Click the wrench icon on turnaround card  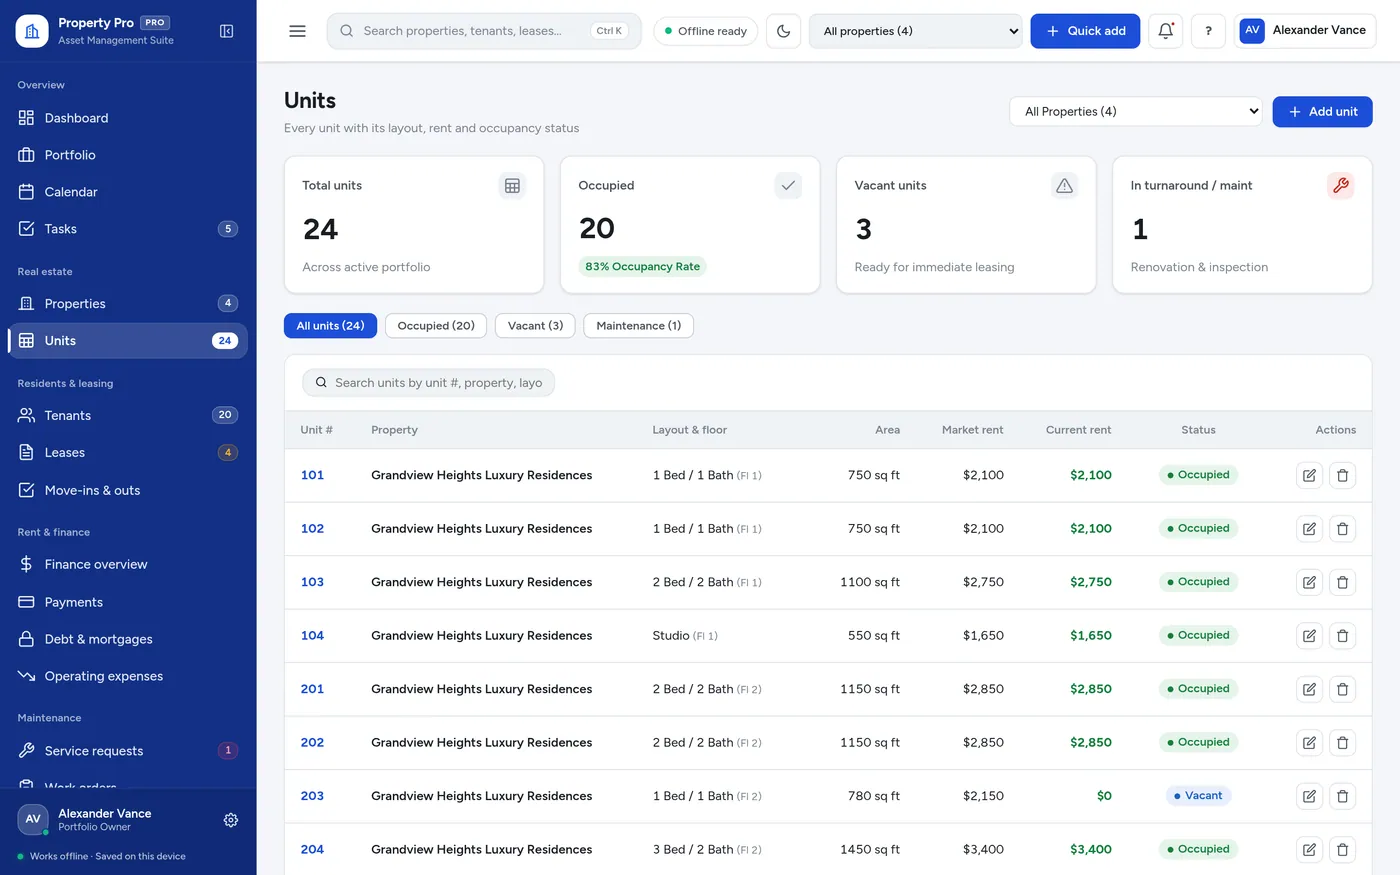(x=1340, y=185)
